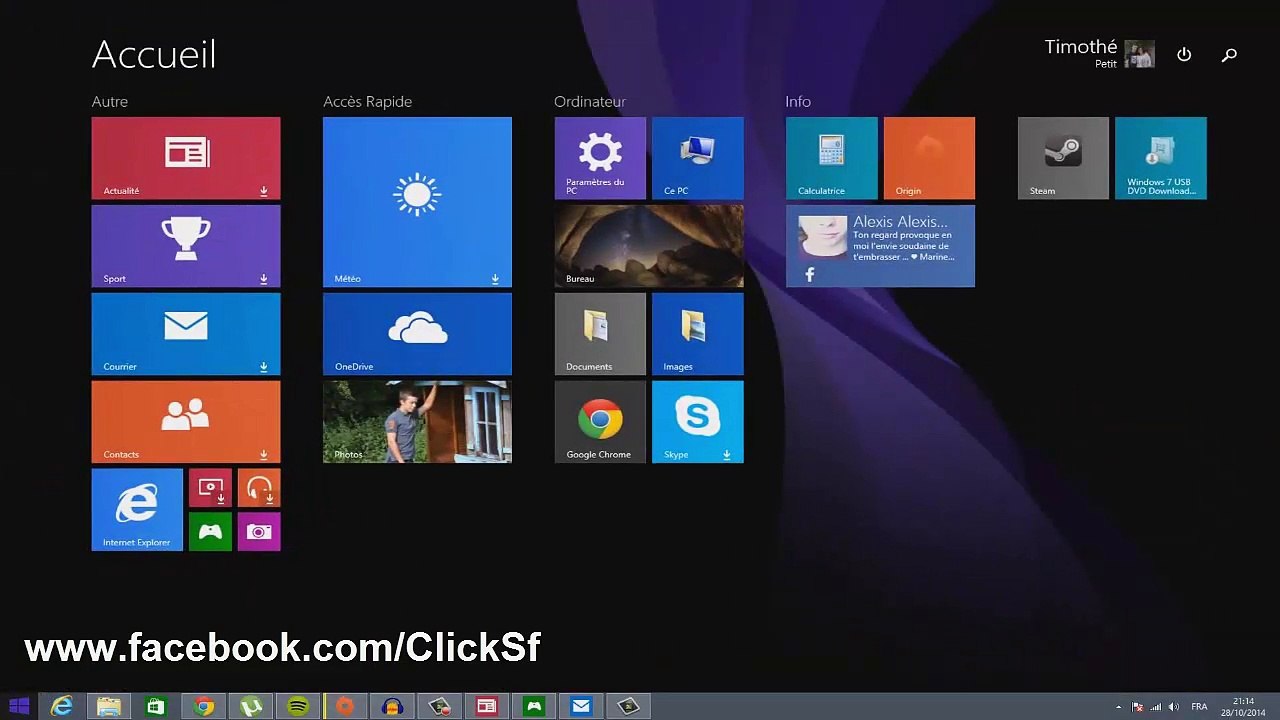Screen dimensions: 1280x720
Task: Open the Courrier mail tile
Action: click(186, 334)
